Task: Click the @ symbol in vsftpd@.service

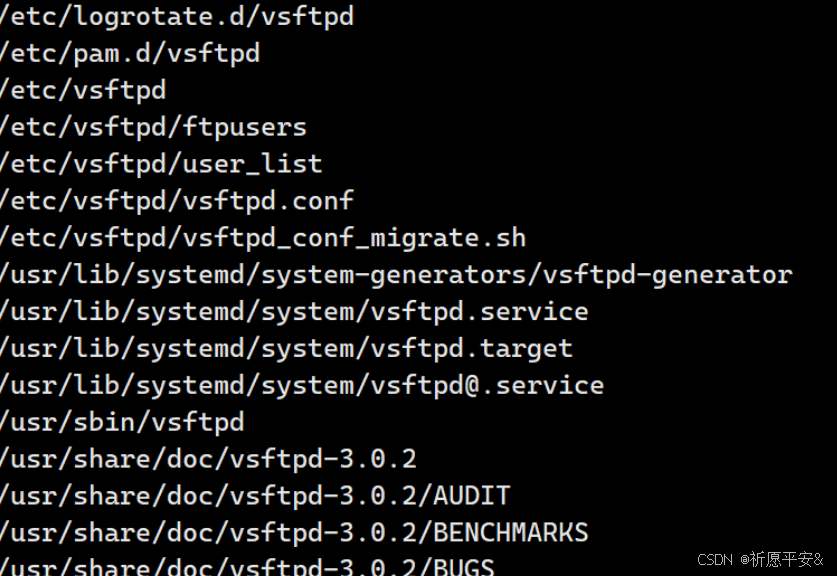Action: [x=472, y=385]
